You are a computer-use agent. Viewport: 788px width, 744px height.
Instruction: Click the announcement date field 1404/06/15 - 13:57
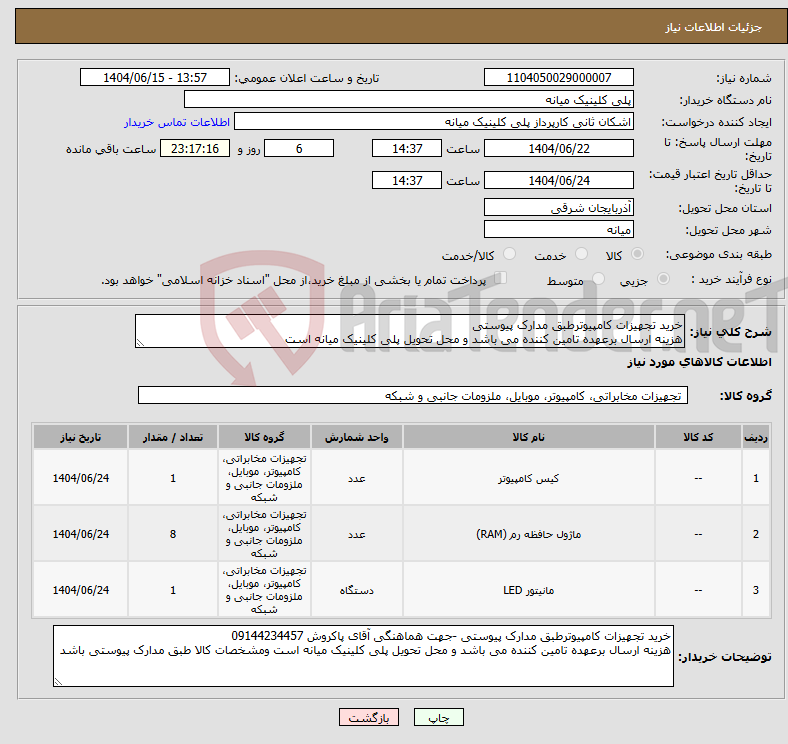click(x=155, y=77)
